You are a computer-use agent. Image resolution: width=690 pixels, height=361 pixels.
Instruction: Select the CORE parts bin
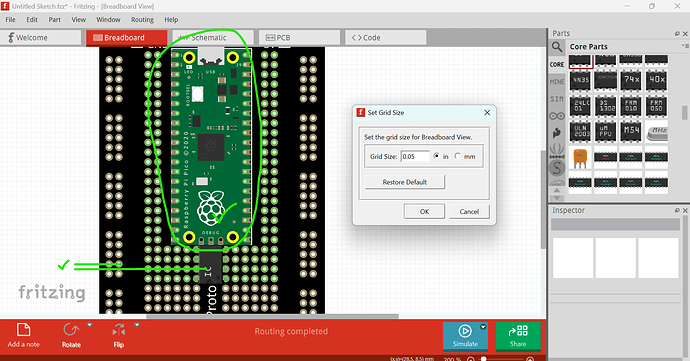[x=557, y=64]
